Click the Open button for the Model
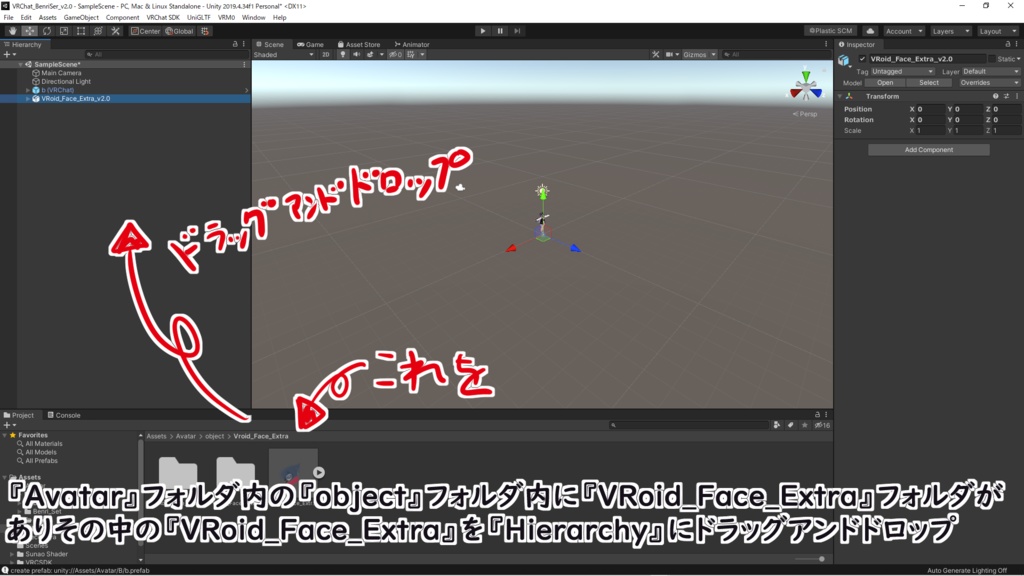The image size is (1024, 576). [885, 83]
